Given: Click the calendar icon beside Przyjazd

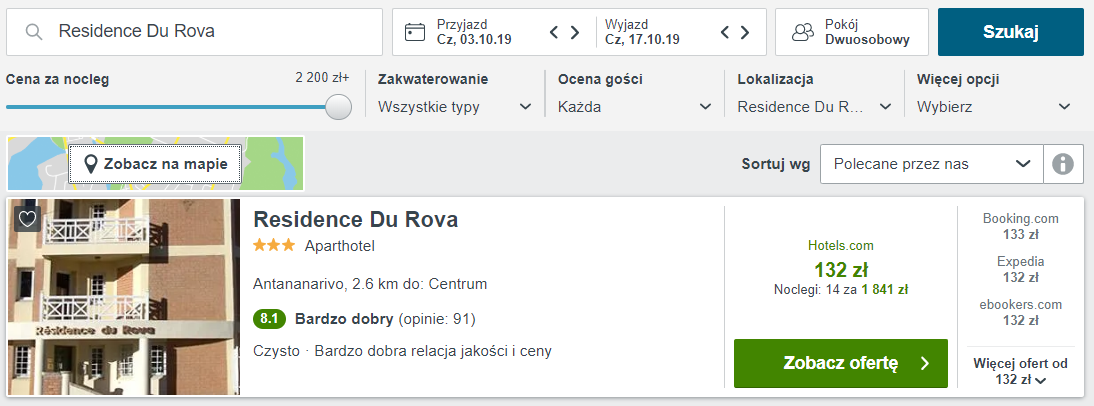Looking at the screenshot, I should pyautogui.click(x=415, y=32).
